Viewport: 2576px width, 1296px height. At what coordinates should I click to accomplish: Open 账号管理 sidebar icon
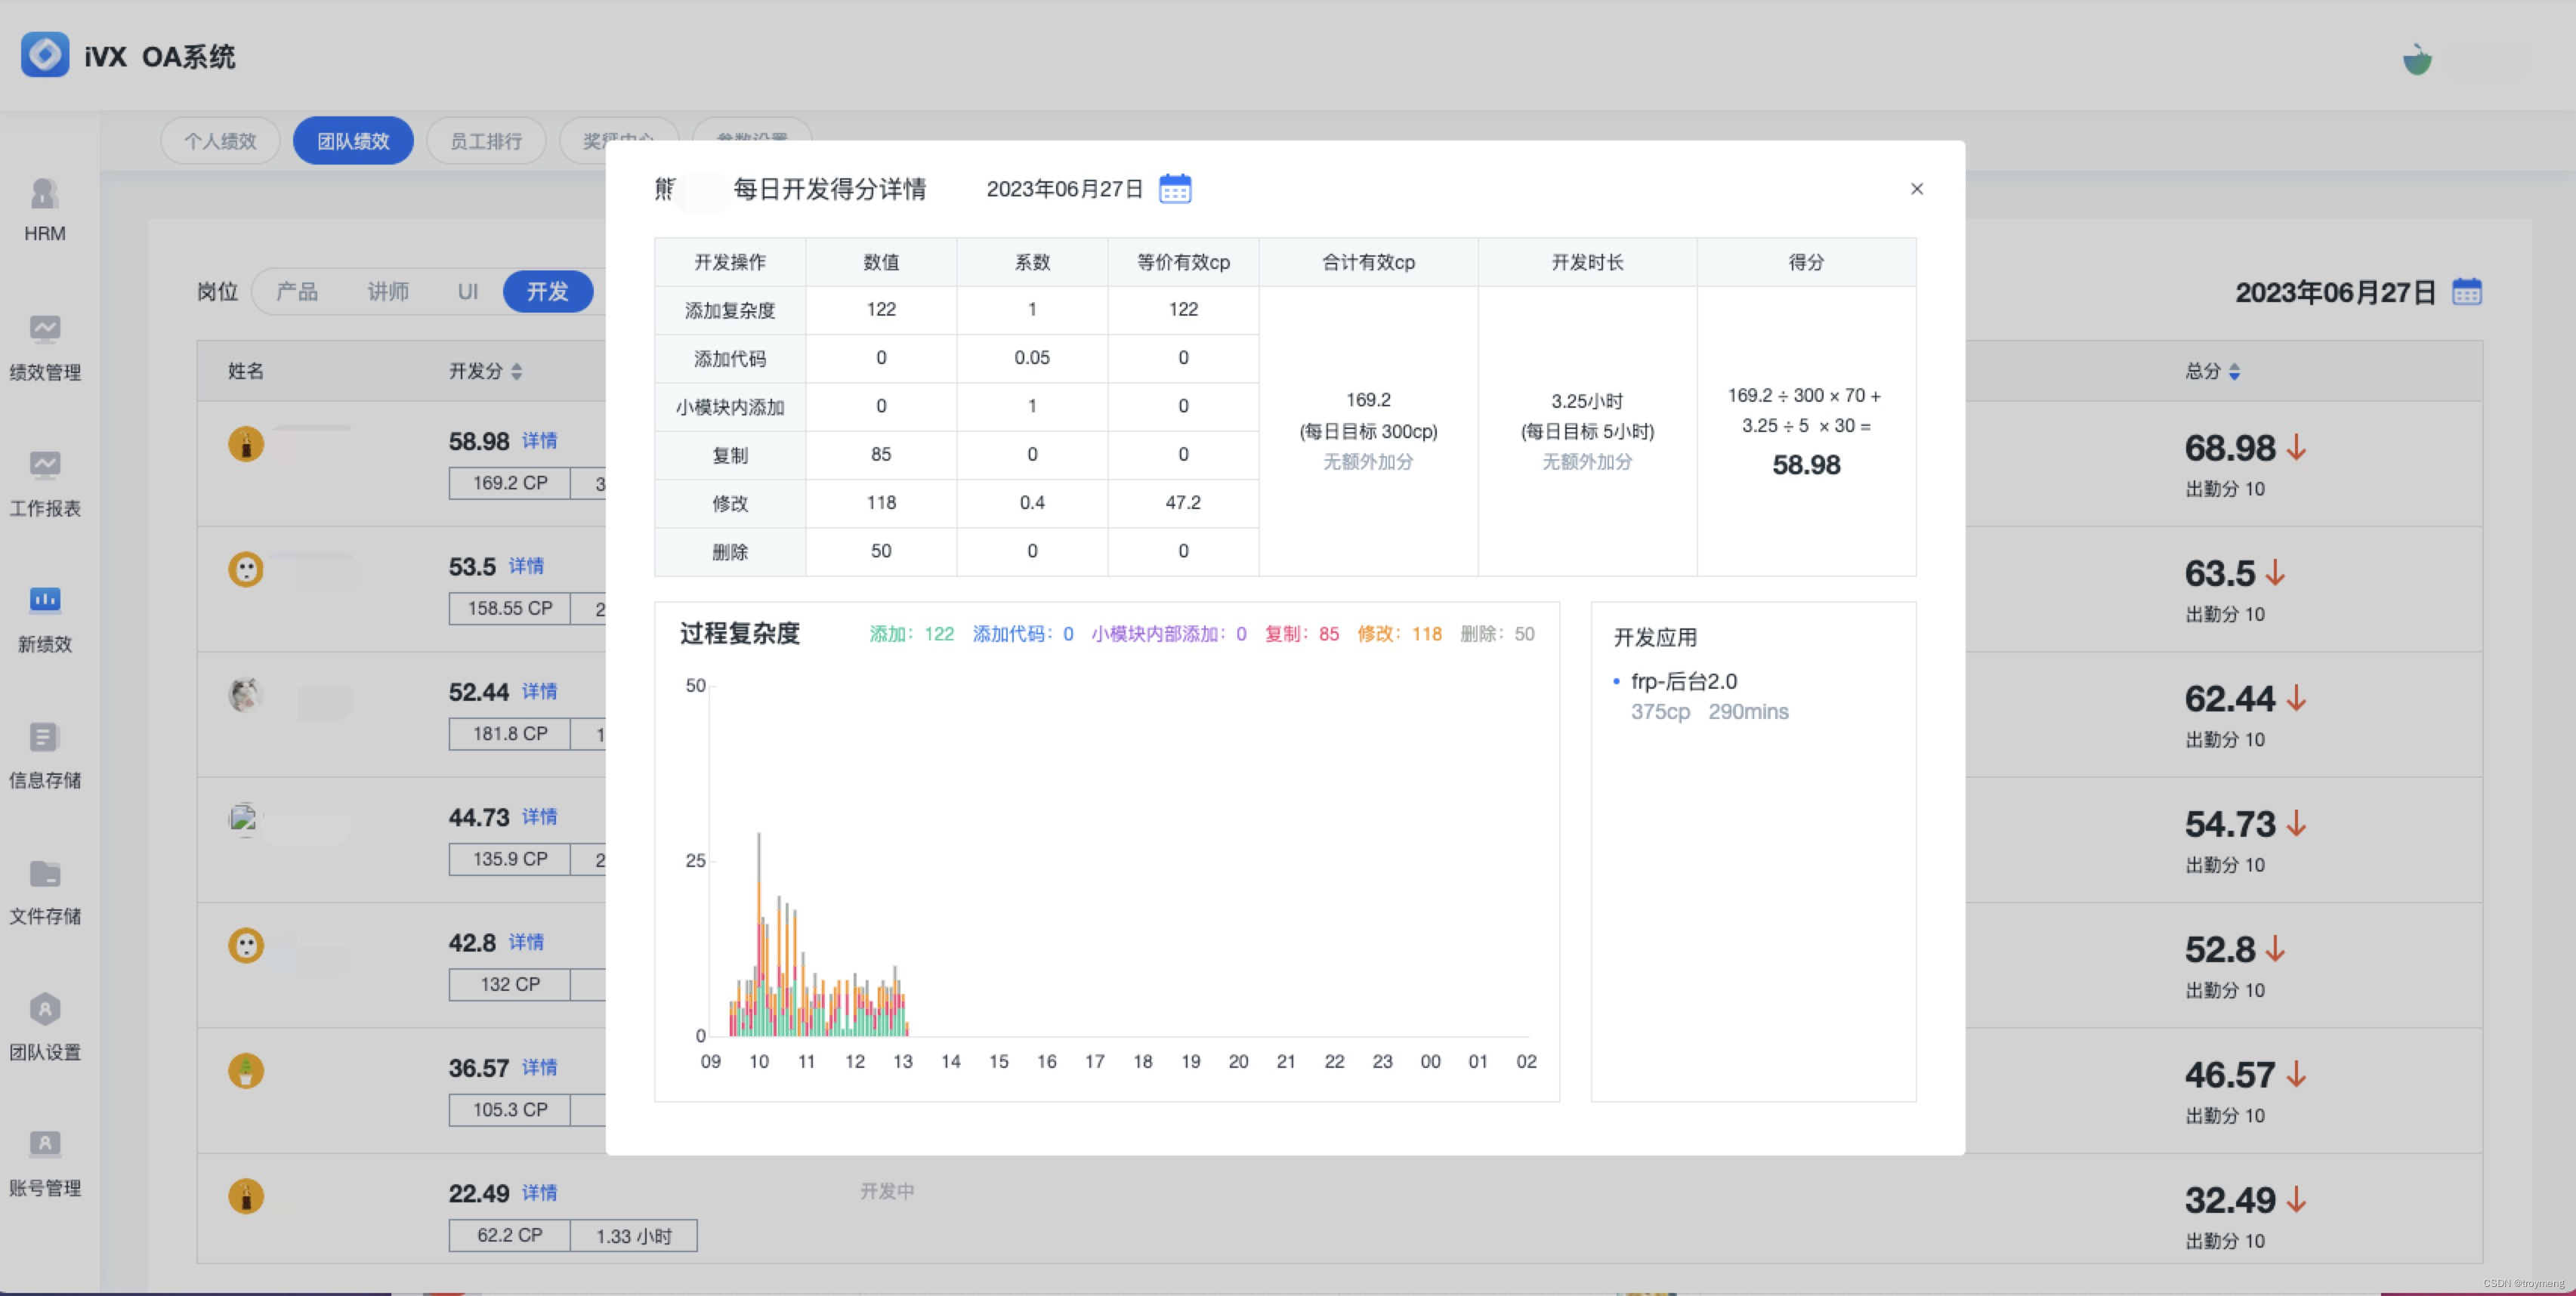(44, 1144)
